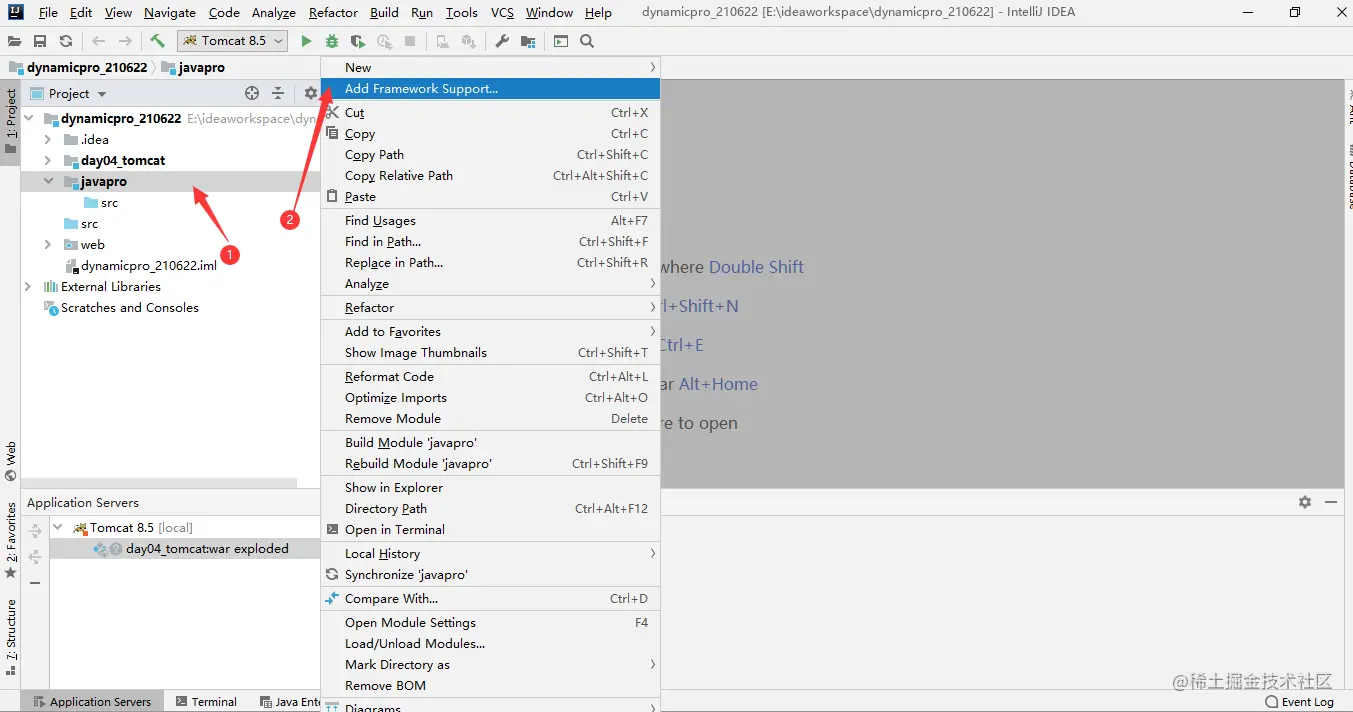The width and height of the screenshot is (1353, 712).
Task: Choose Find Usages in context menu
Action: tap(490, 220)
